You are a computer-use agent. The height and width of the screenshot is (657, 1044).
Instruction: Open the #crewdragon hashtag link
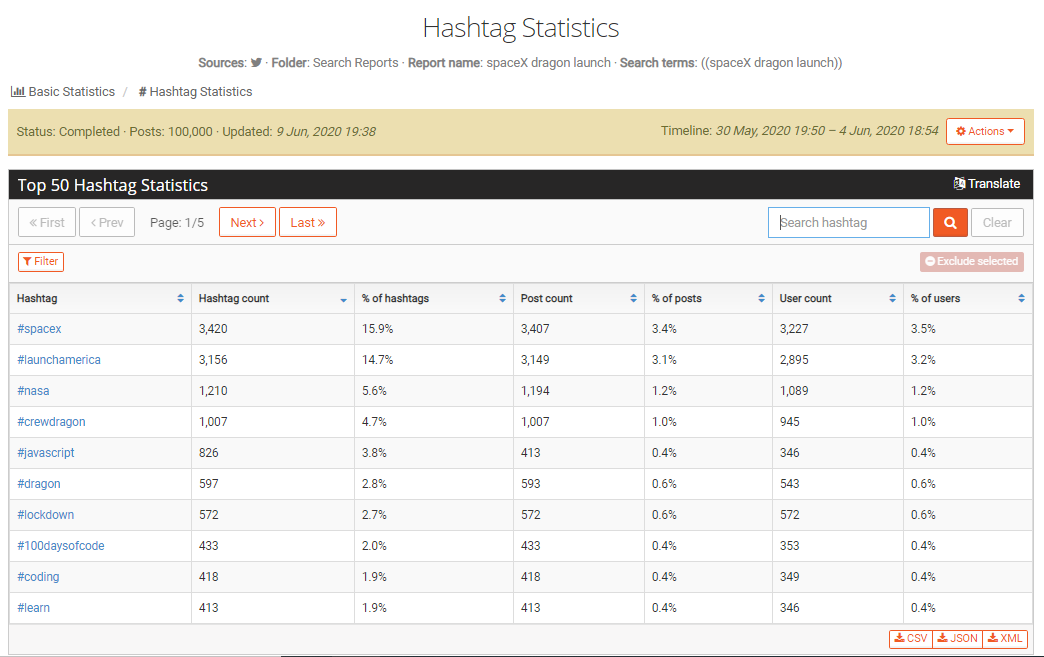pyautogui.click(x=51, y=422)
